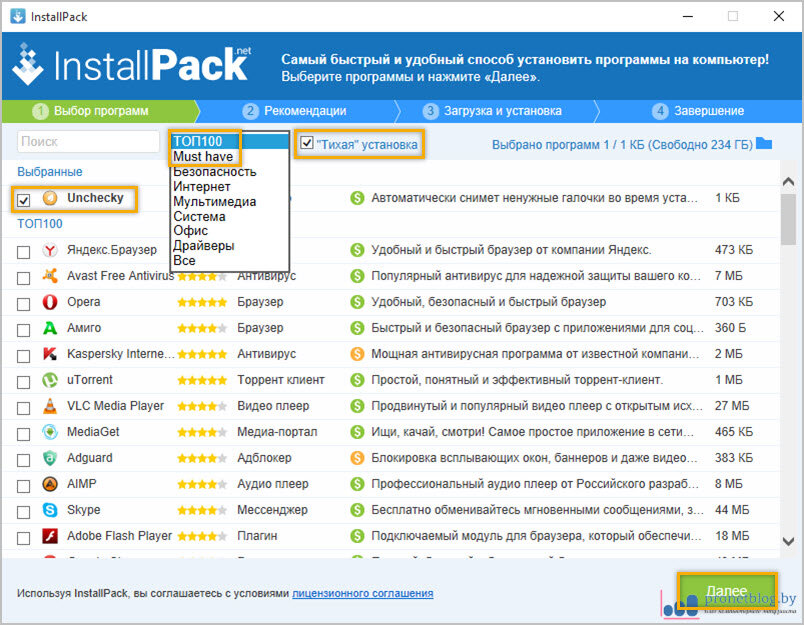
Task: Go to the Завершение step tab
Action: 698,111
